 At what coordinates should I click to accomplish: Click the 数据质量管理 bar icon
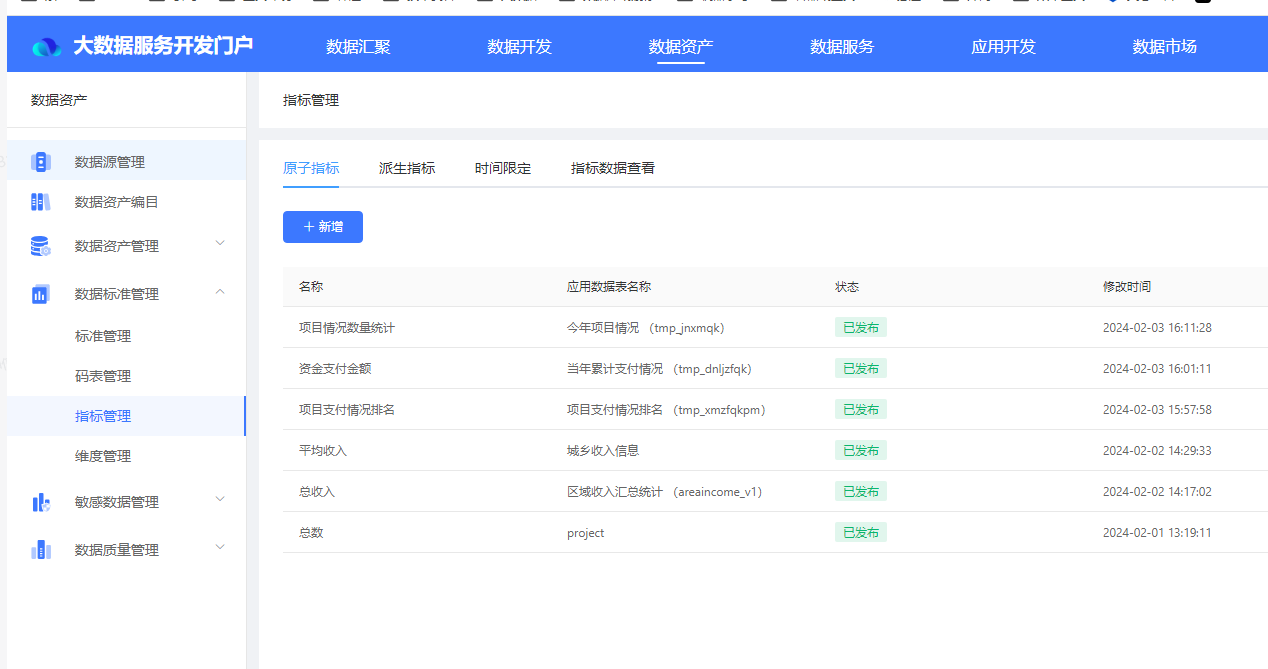tap(40, 550)
